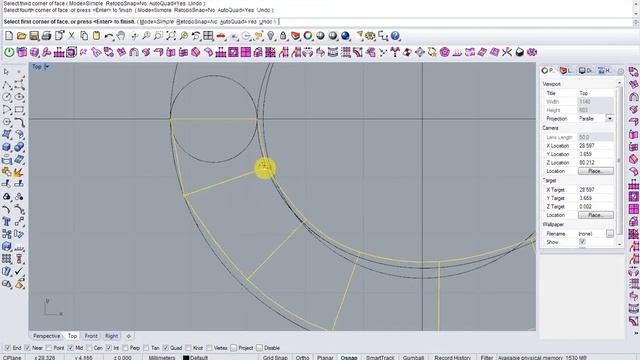
Task: Click Place button for Target Location
Action: (x=596, y=215)
